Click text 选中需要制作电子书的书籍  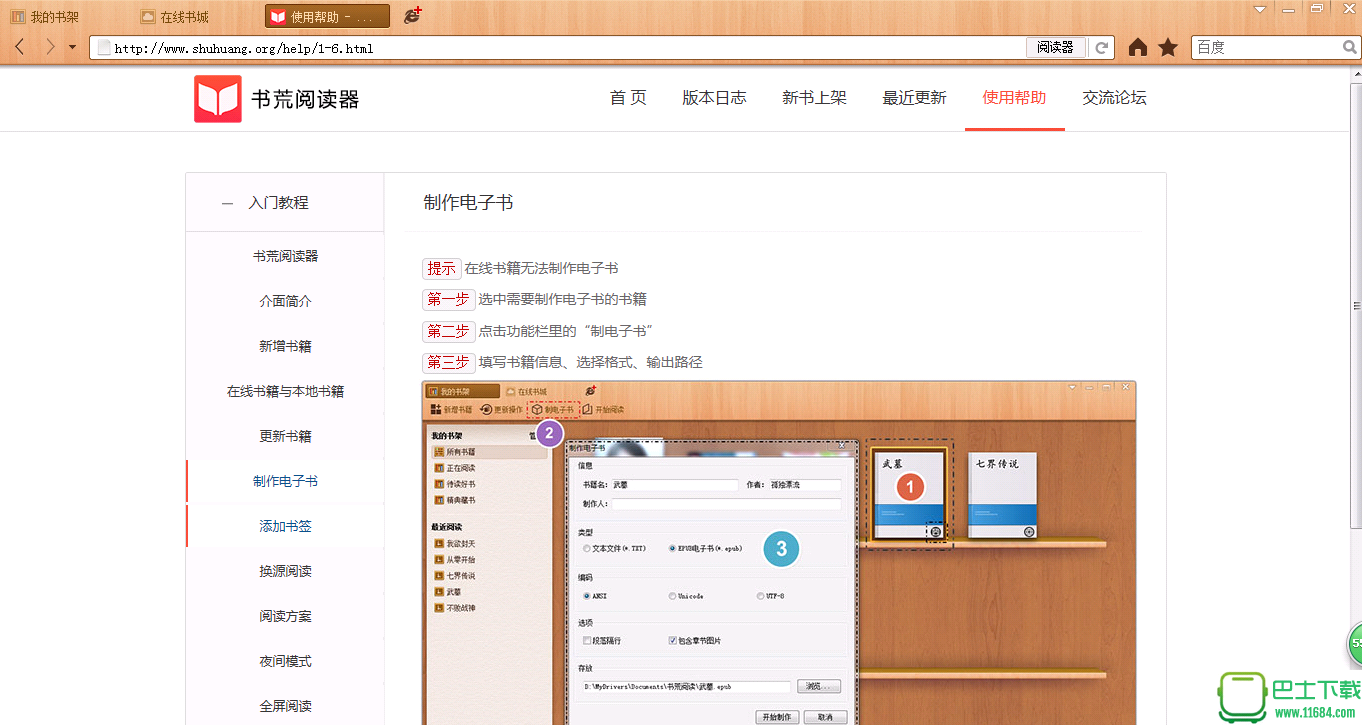pos(562,299)
